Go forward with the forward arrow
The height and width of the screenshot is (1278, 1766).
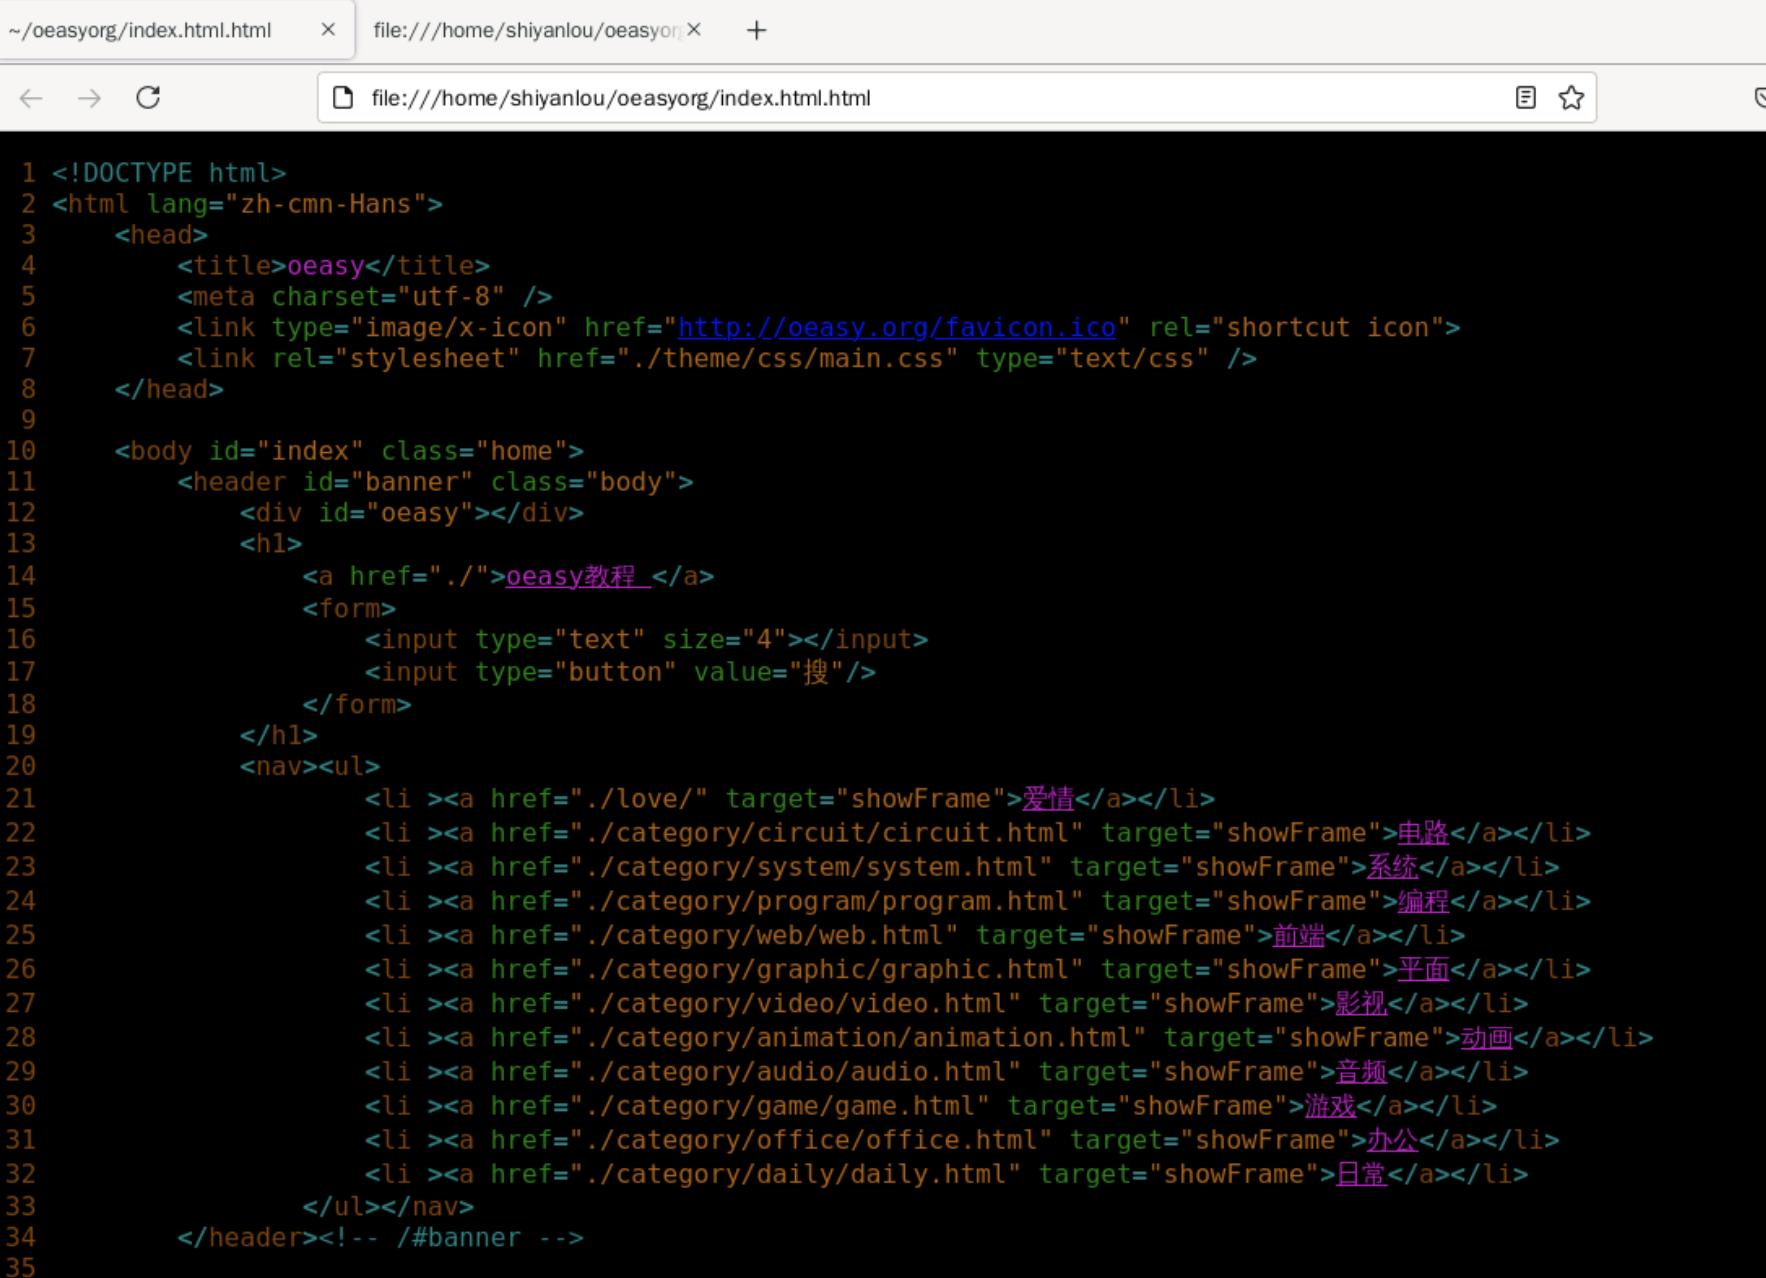pos(90,98)
